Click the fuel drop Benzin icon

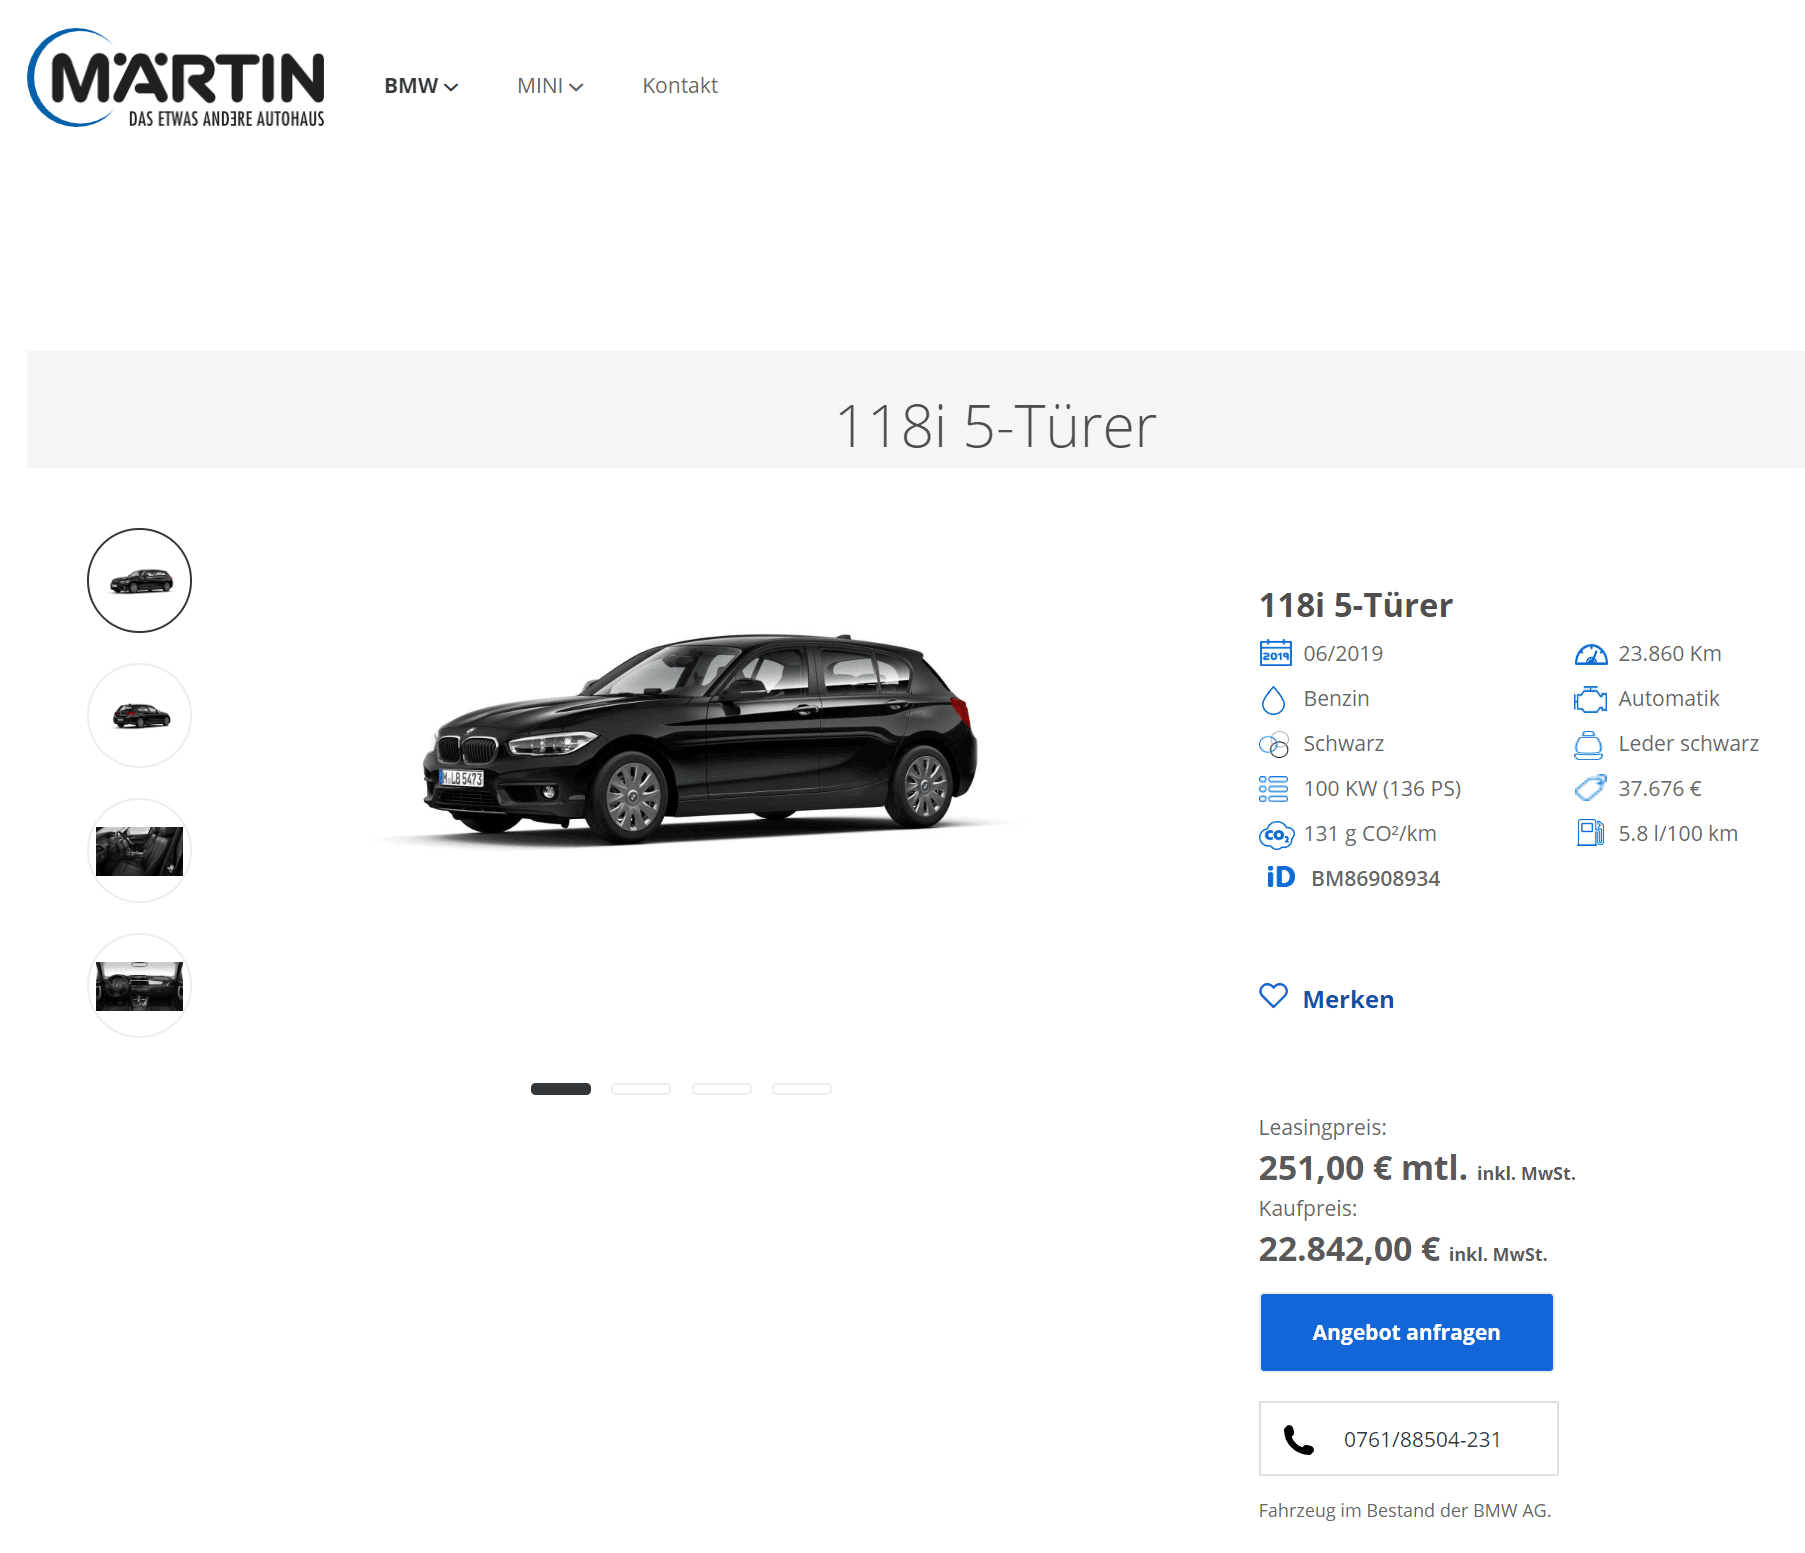click(1273, 699)
